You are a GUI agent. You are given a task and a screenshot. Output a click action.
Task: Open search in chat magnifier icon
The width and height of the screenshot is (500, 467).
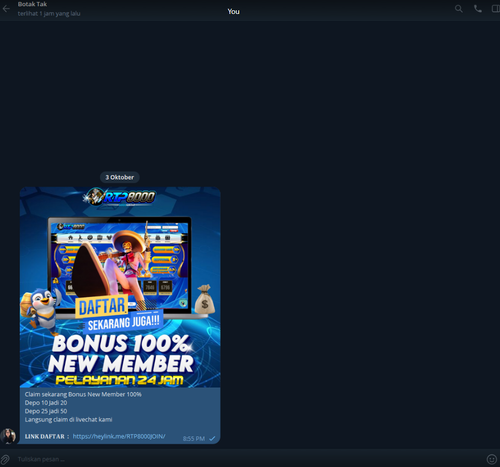coord(459,9)
